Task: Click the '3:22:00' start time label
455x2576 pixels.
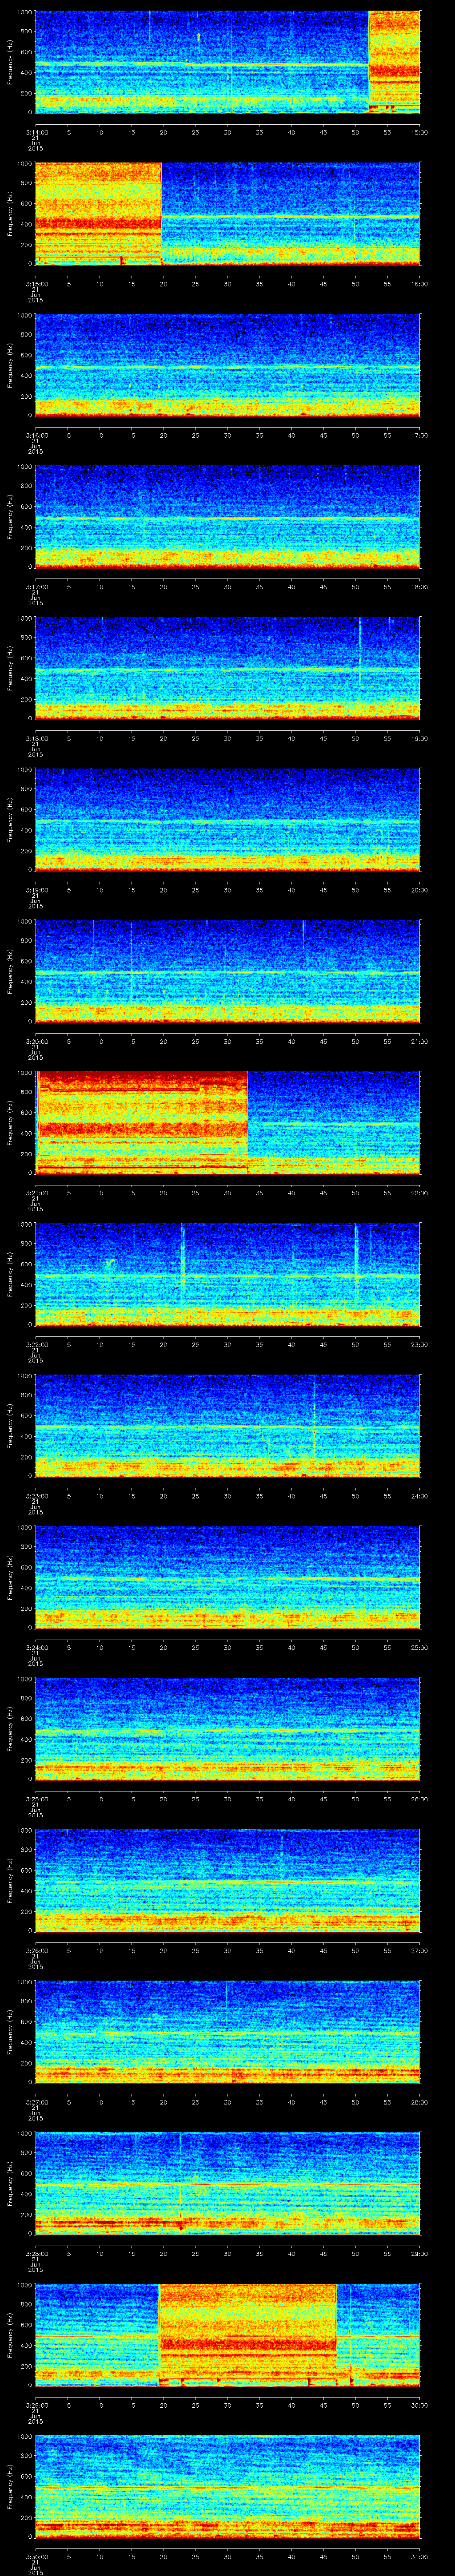Action: (36, 1344)
